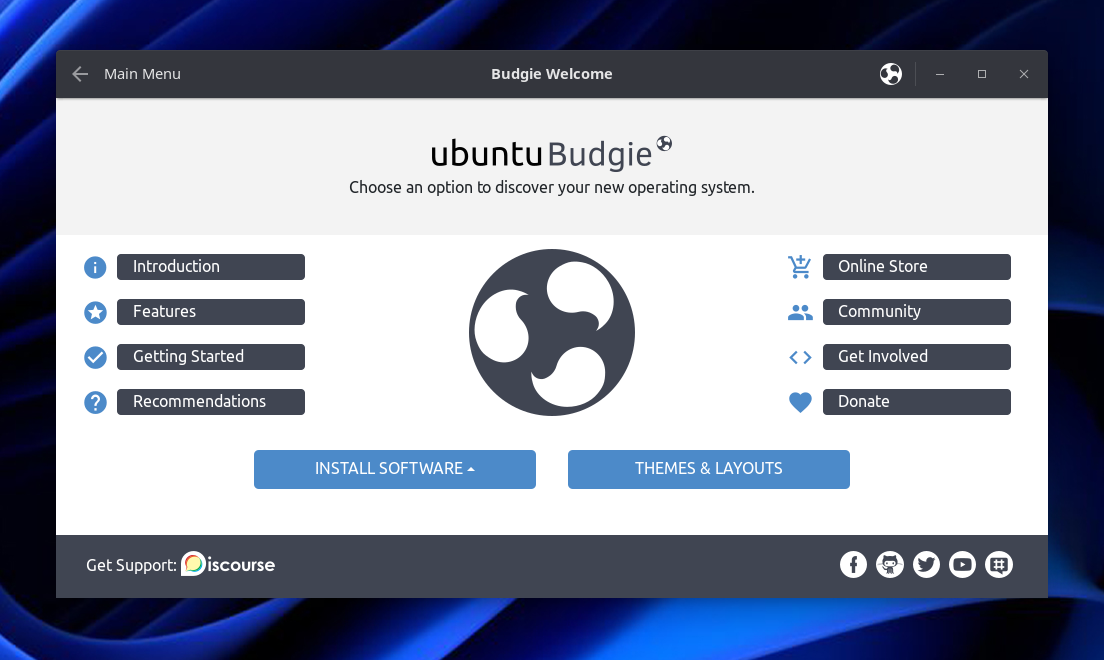
Task: Open the Community page
Action: coord(916,312)
